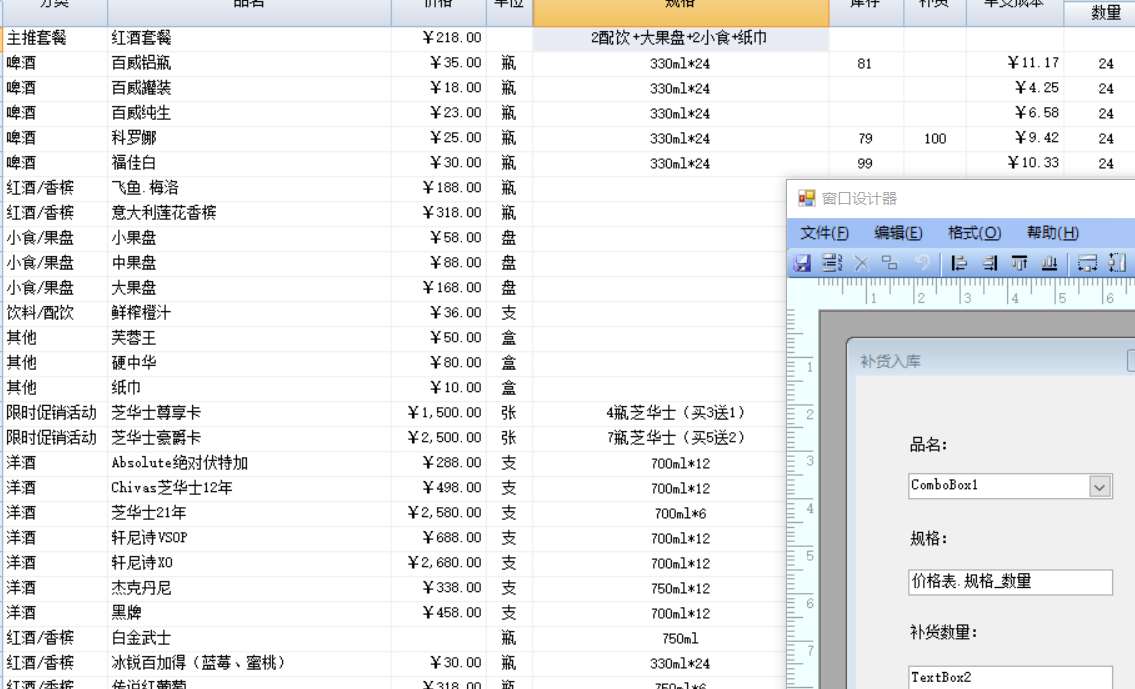1135x689 pixels.
Task: Click the 补货入库 form title bar
Action: (992, 361)
